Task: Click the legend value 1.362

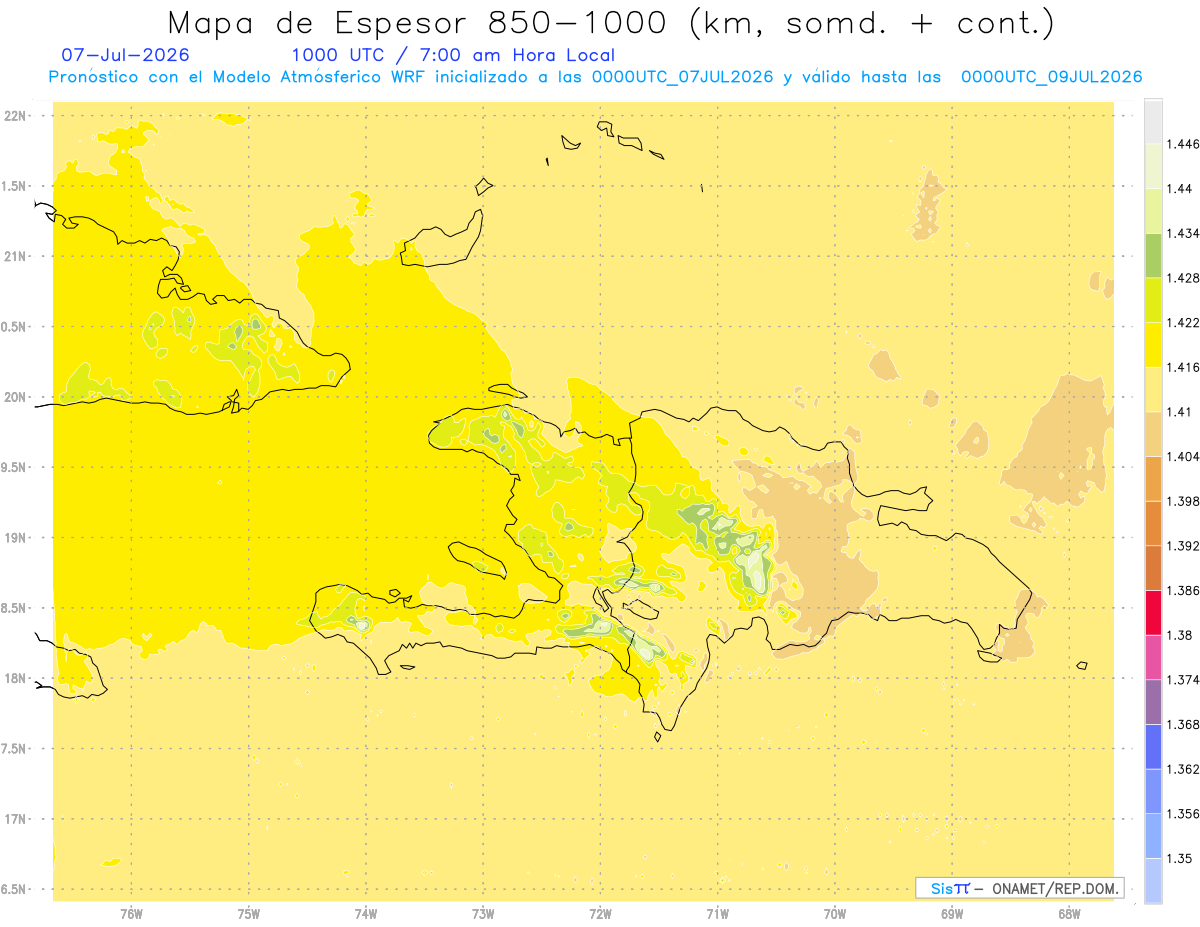Action: pyautogui.click(x=1183, y=769)
